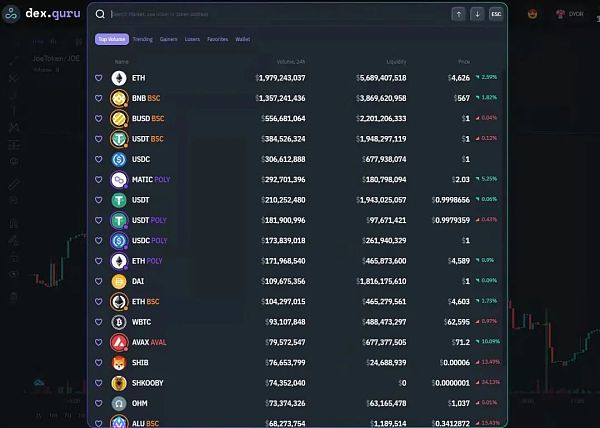Click the ETH volume $1,979,243,037
Screen dimensions: 600x428
pos(280,78)
